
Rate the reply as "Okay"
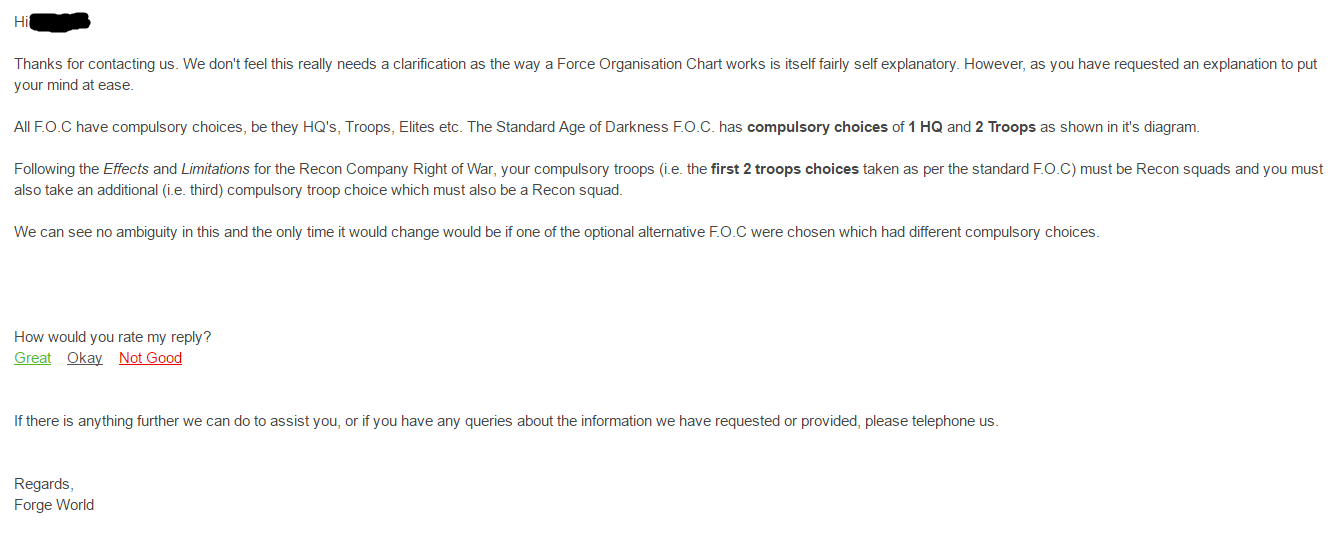point(84,358)
